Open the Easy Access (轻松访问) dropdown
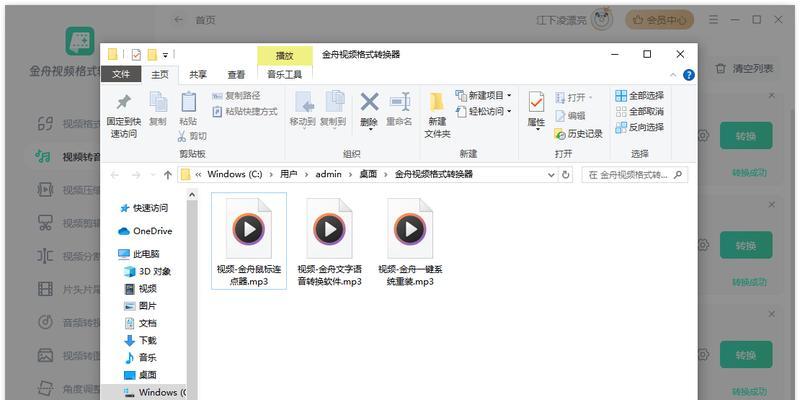800x400 pixels. (x=483, y=111)
